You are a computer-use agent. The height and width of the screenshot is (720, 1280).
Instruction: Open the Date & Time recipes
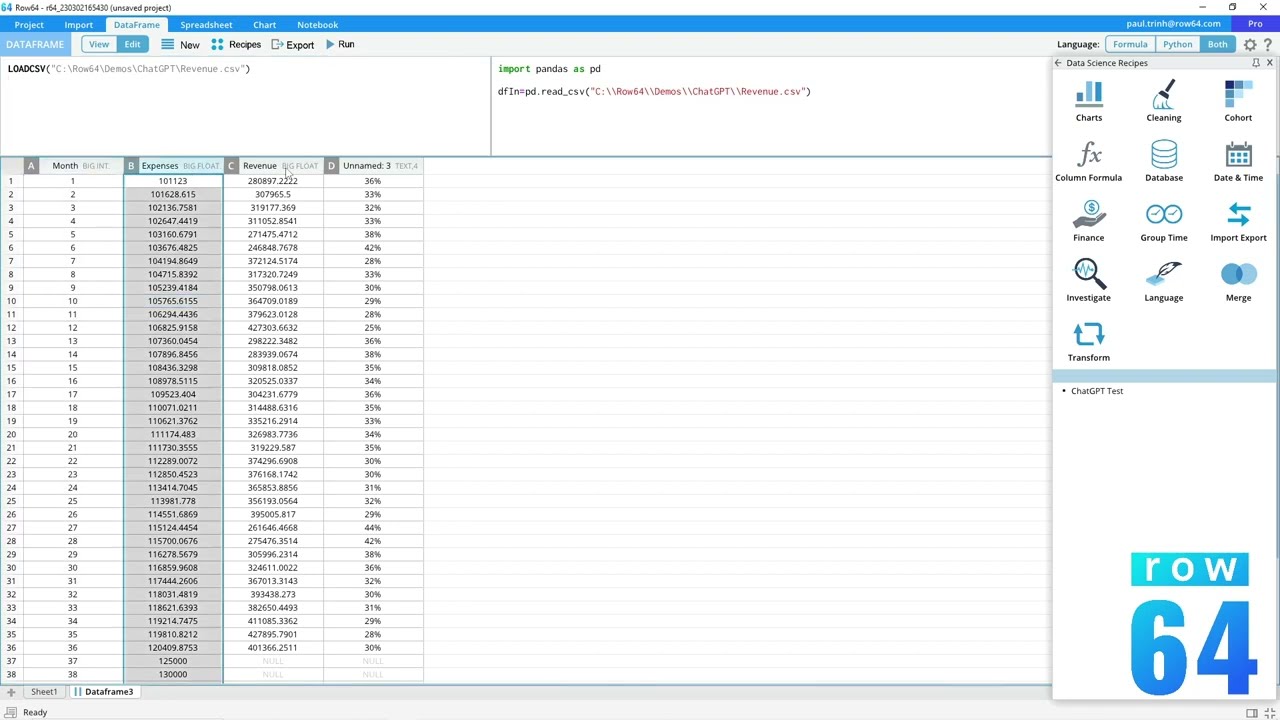[1238, 162]
